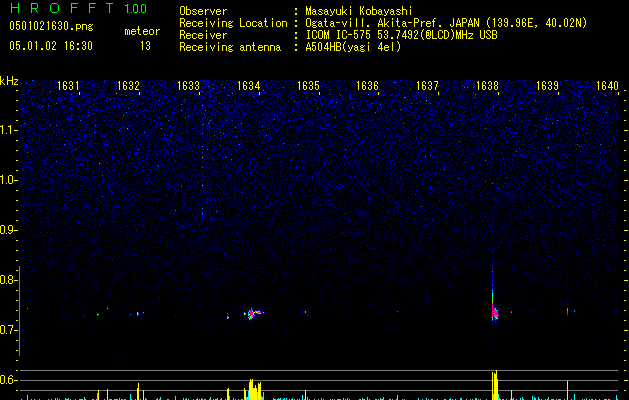629x400 pixels.
Task: Click the strong meteor echo near 1638
Action: [x=495, y=313]
